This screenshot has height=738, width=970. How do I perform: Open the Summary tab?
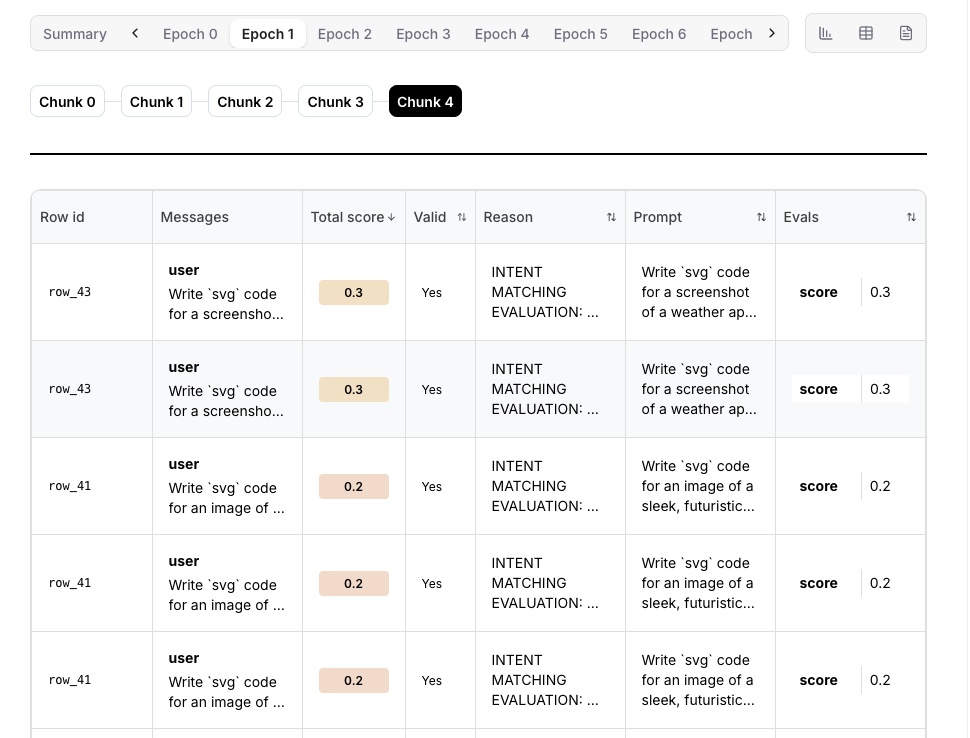click(x=74, y=33)
